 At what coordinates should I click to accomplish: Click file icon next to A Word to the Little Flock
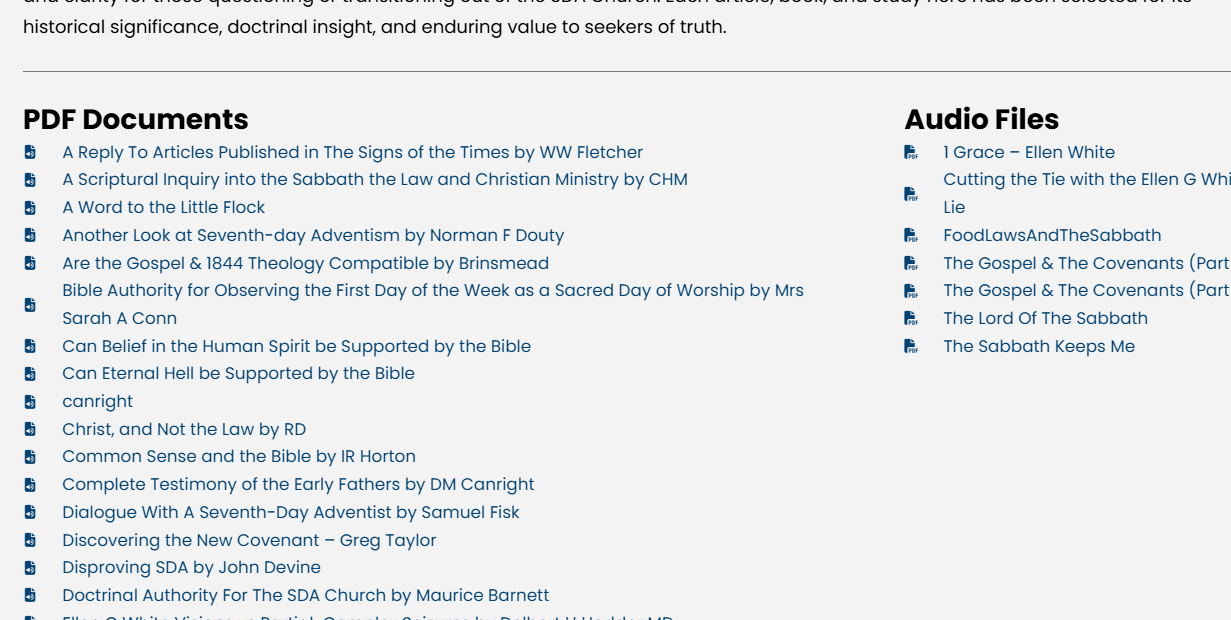click(x=30, y=208)
